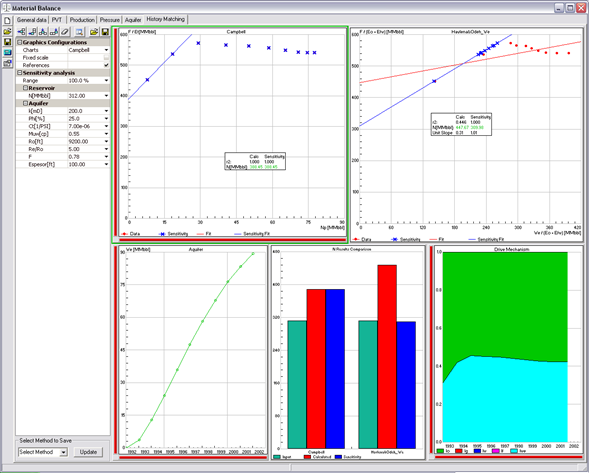This screenshot has height=473, width=589.
Task: Click the triangle-nodes icon in chart toolbar
Action: point(43,32)
